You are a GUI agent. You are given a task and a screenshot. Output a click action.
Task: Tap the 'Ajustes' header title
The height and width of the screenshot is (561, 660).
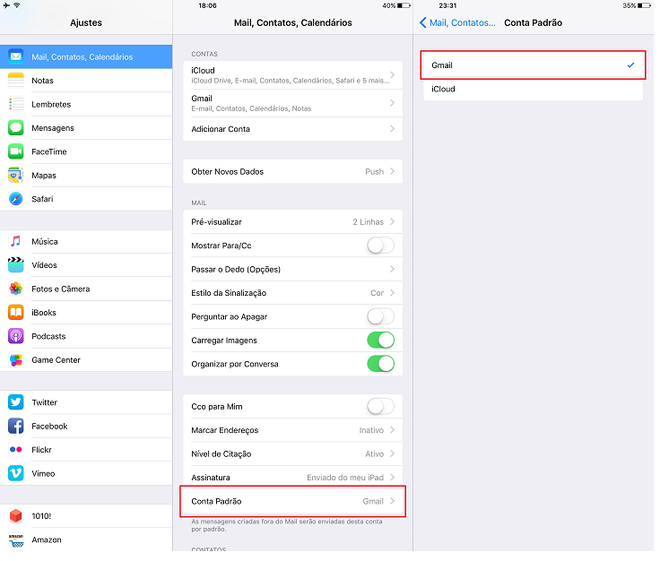point(86,23)
